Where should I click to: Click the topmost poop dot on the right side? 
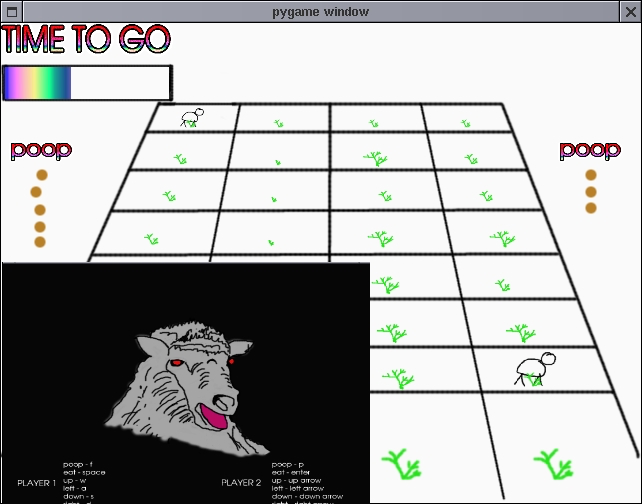point(591,175)
